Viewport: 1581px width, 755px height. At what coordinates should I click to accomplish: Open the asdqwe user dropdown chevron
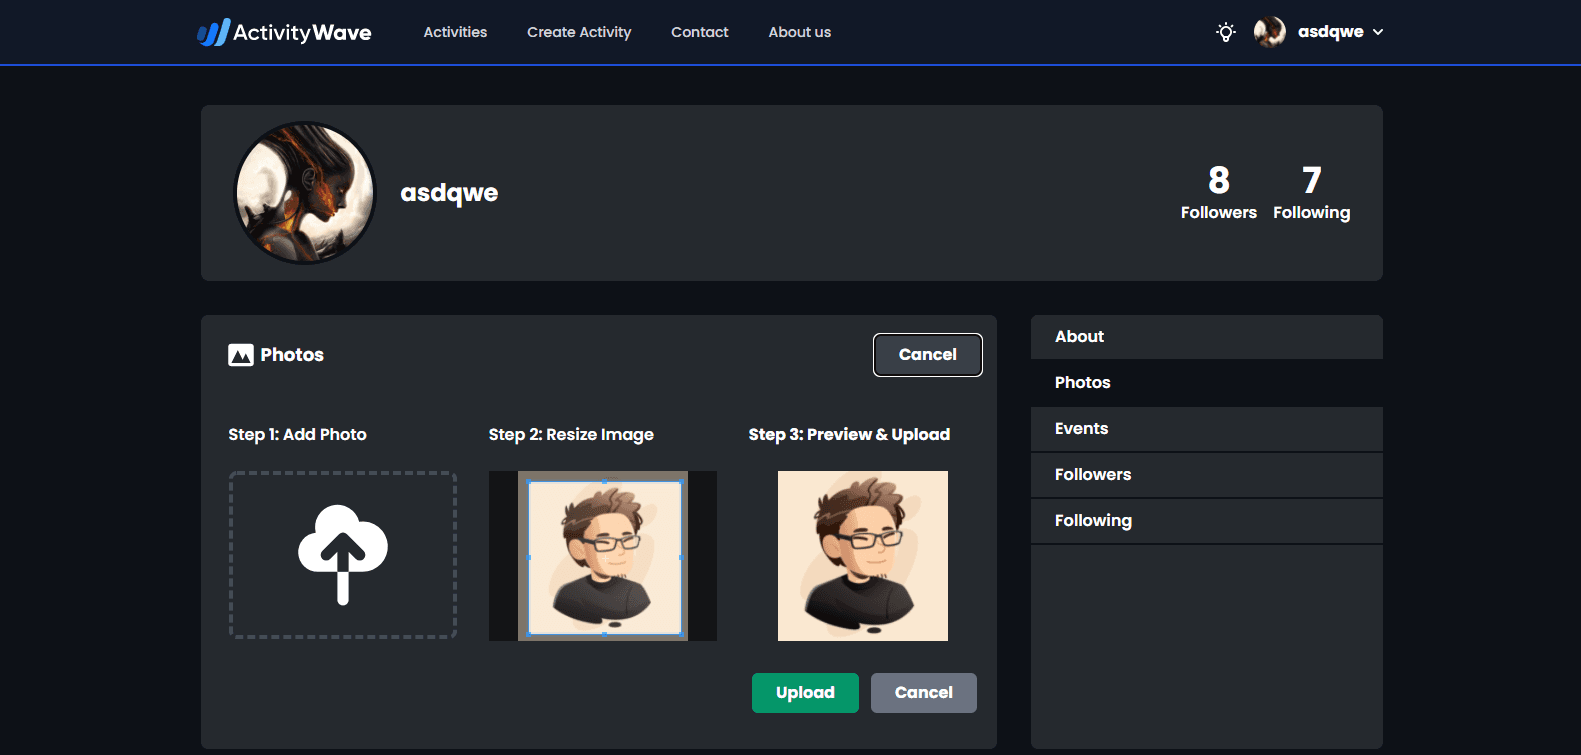click(1378, 32)
